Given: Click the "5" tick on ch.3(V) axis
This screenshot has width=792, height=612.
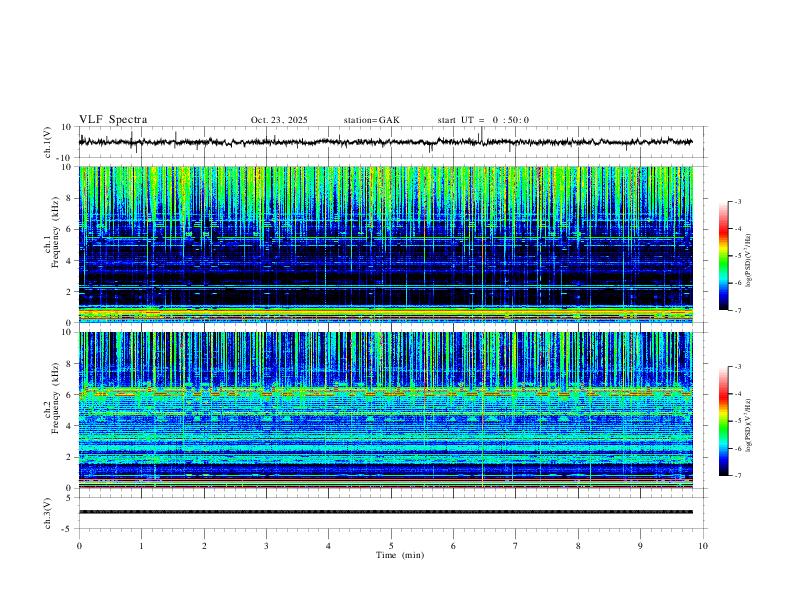Looking at the screenshot, I should (69, 498).
